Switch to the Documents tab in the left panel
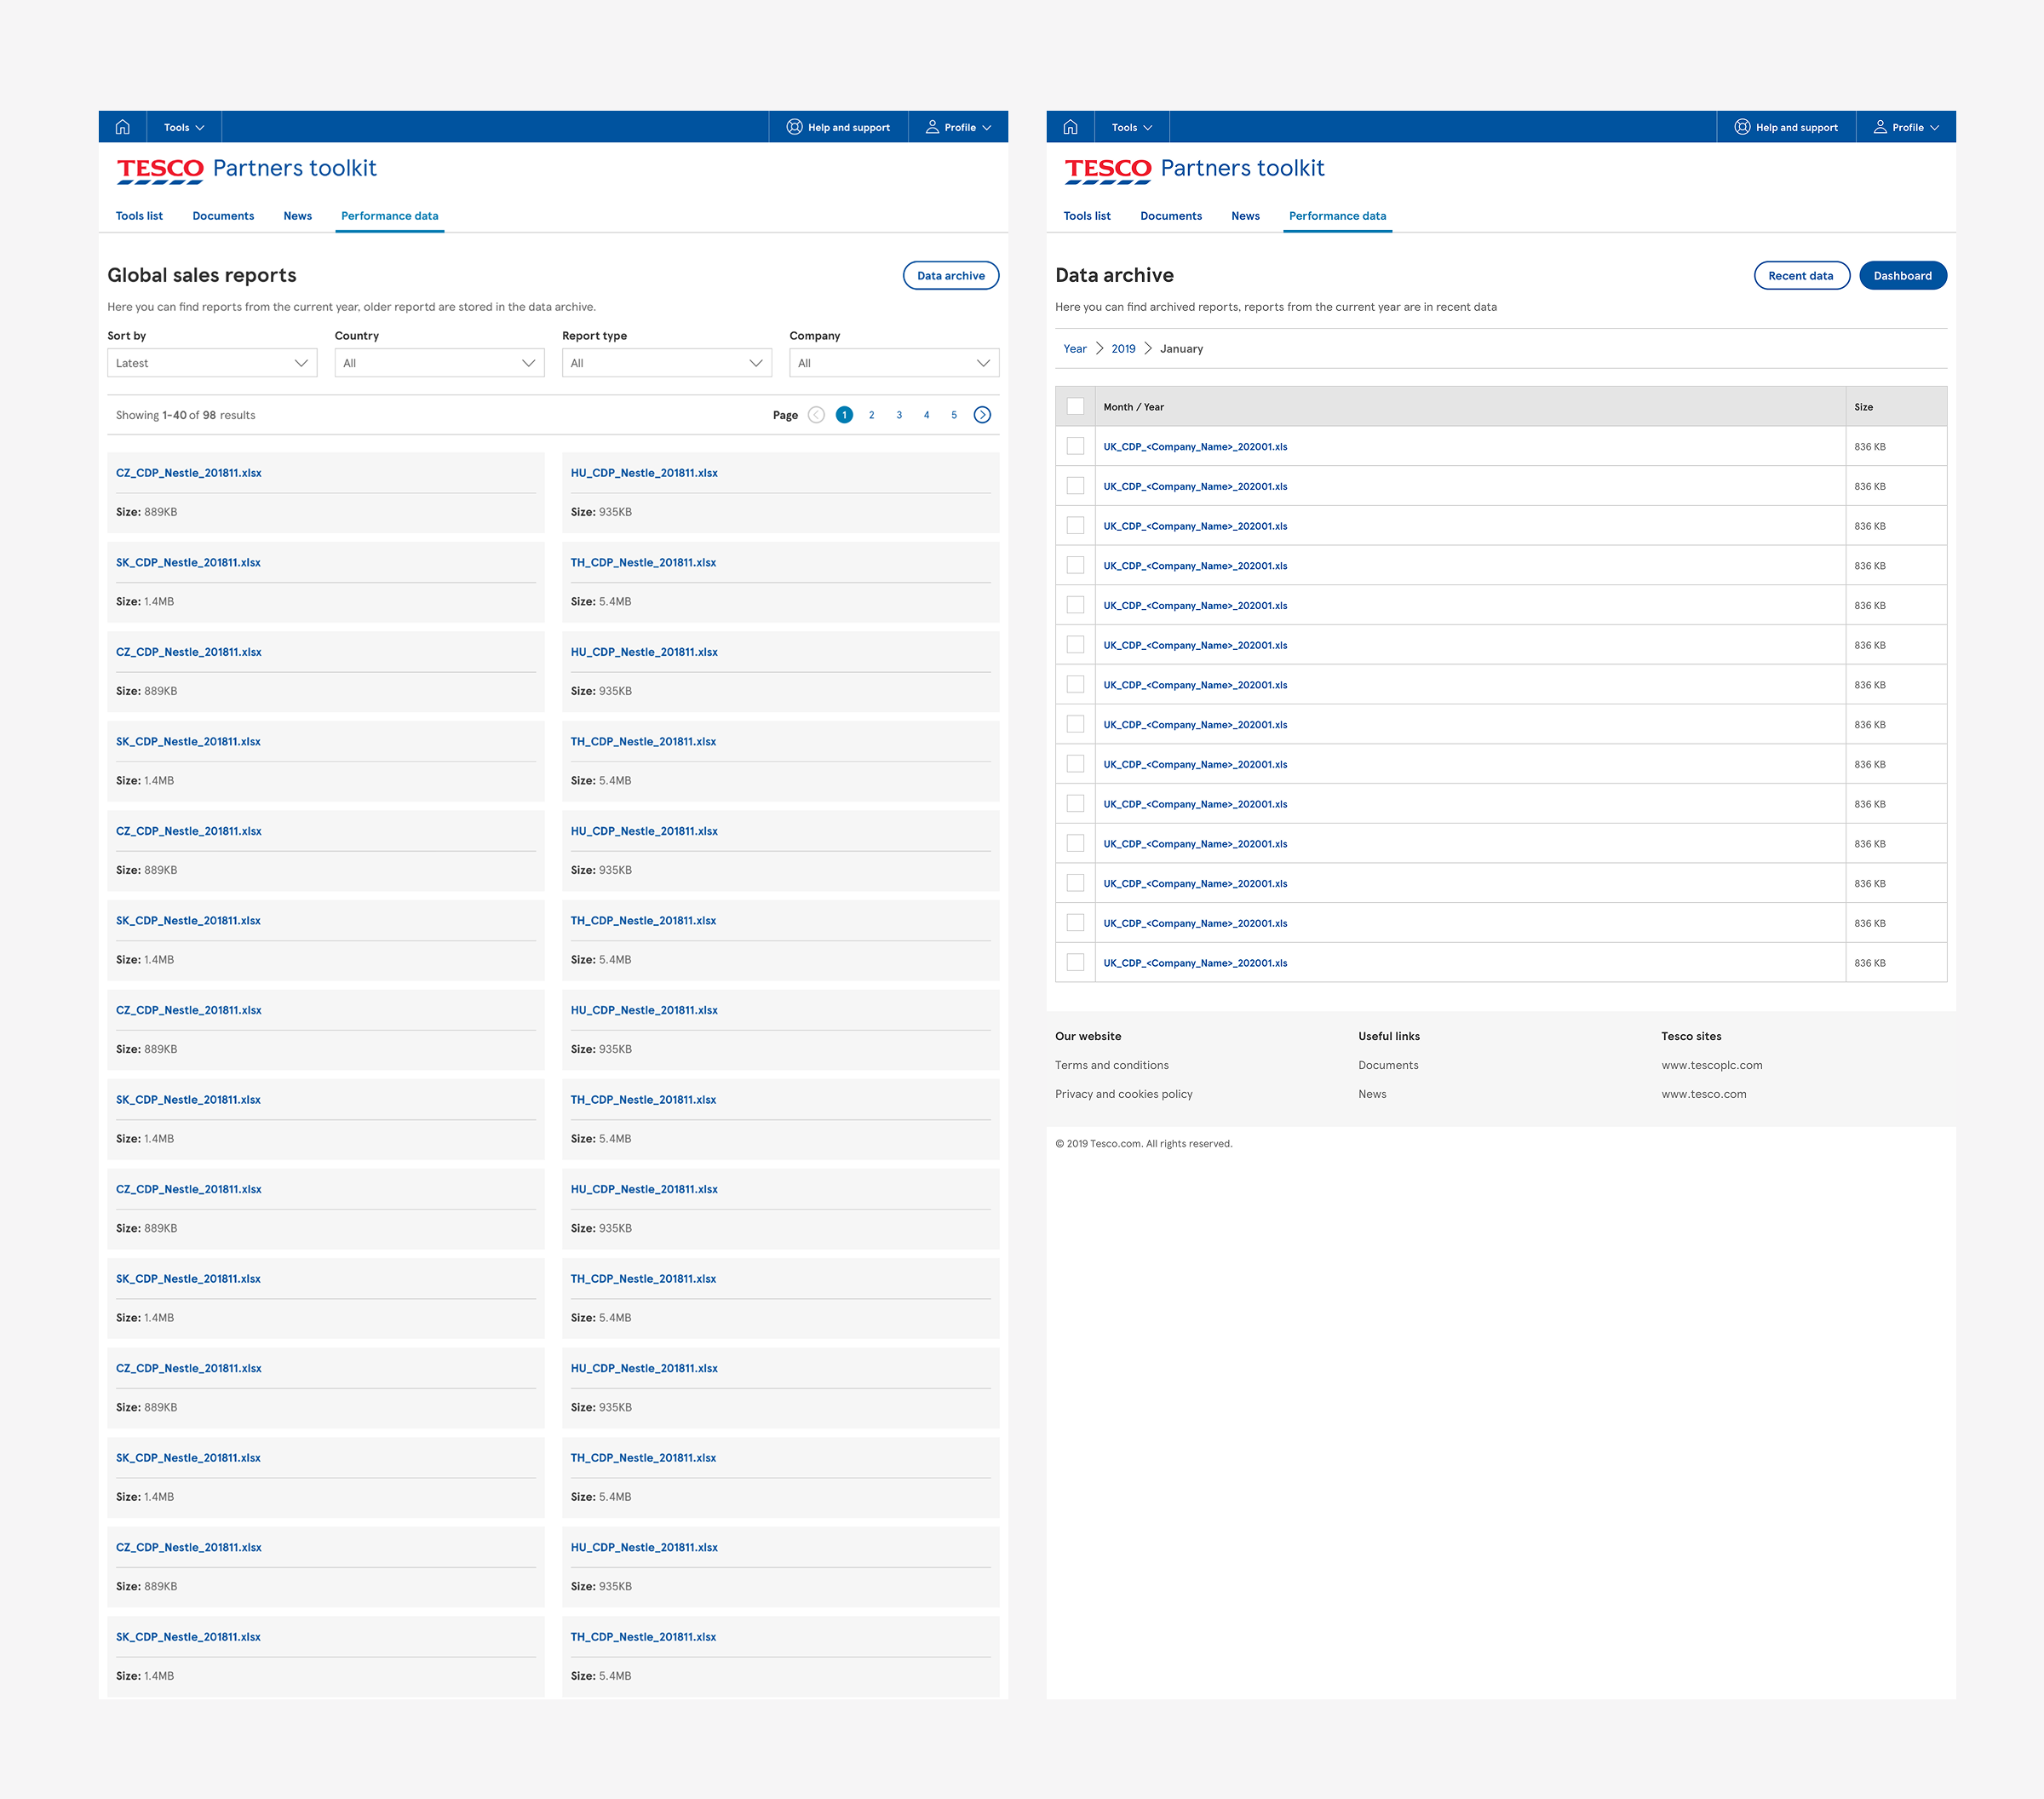This screenshot has width=2044, height=1799. point(223,216)
